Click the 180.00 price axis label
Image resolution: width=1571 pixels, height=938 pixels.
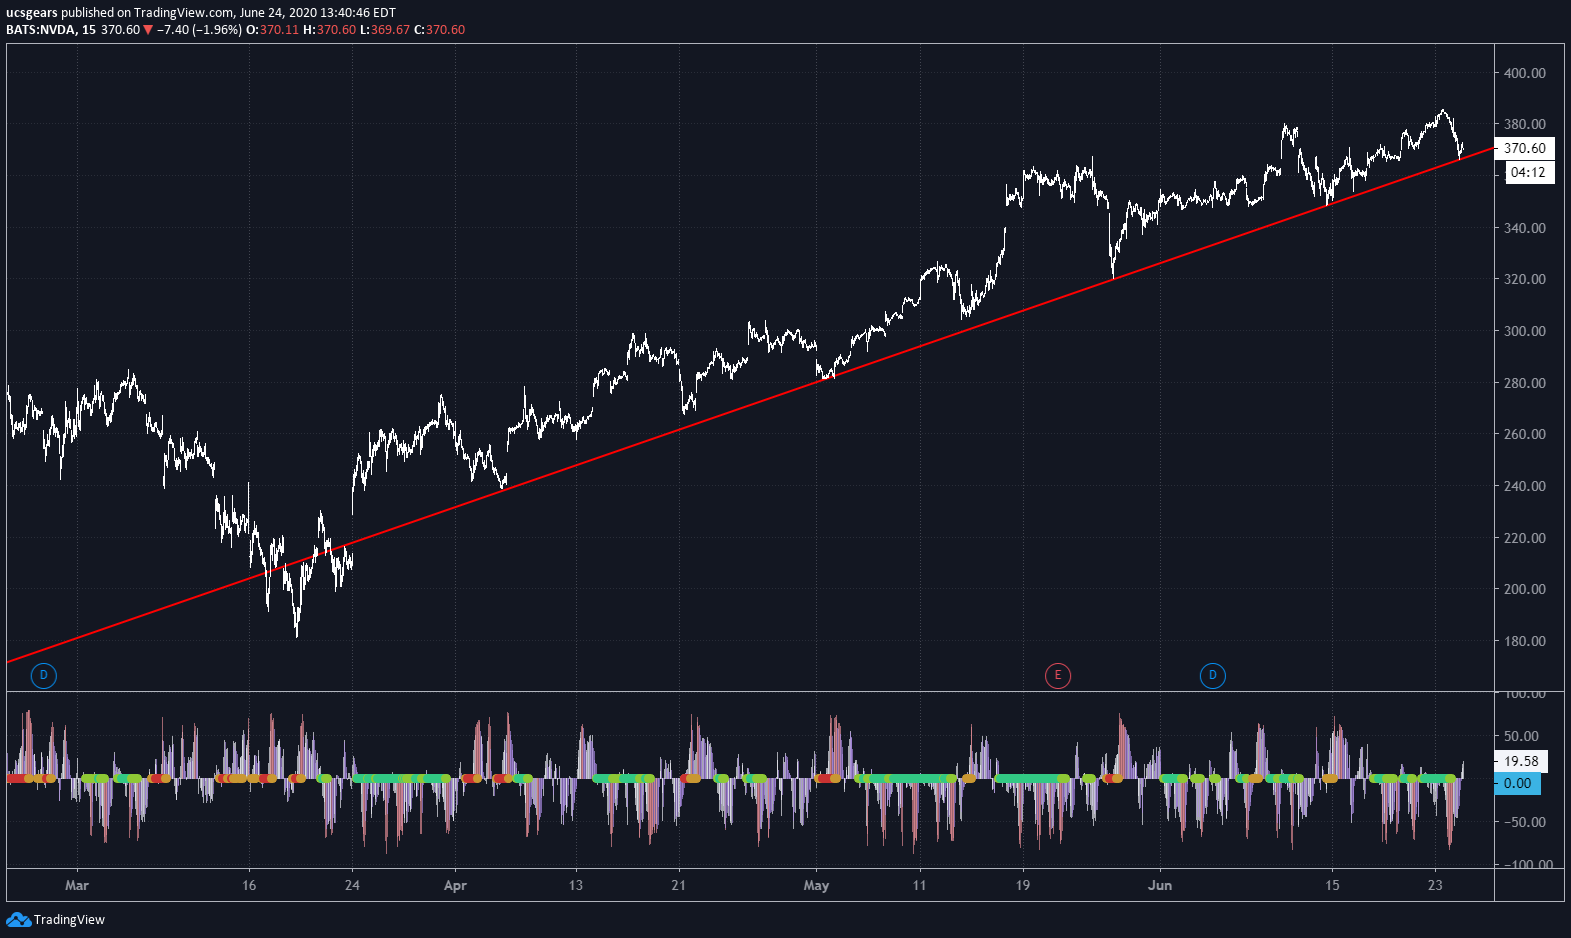point(1525,641)
